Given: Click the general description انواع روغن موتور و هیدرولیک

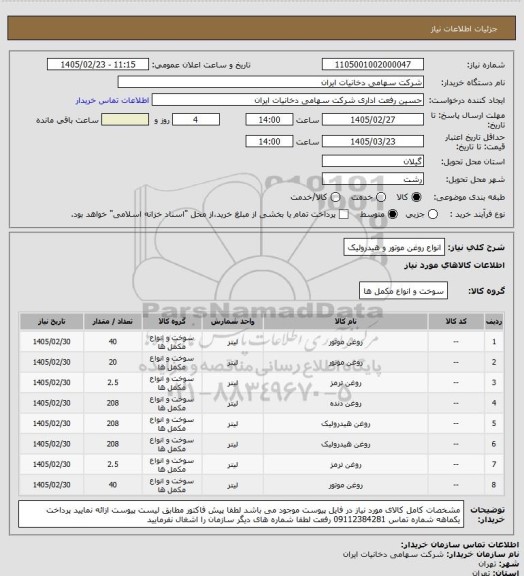Looking at the screenshot, I should pos(394,248).
